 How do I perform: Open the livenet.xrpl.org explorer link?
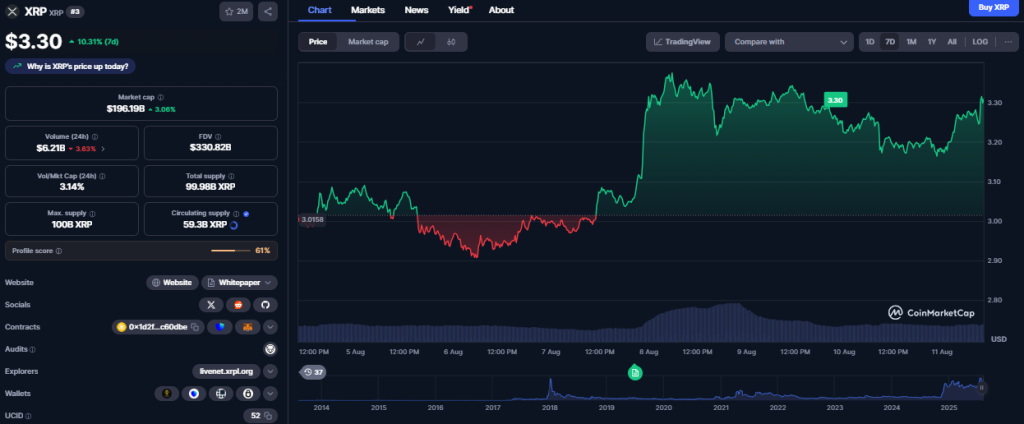point(226,371)
